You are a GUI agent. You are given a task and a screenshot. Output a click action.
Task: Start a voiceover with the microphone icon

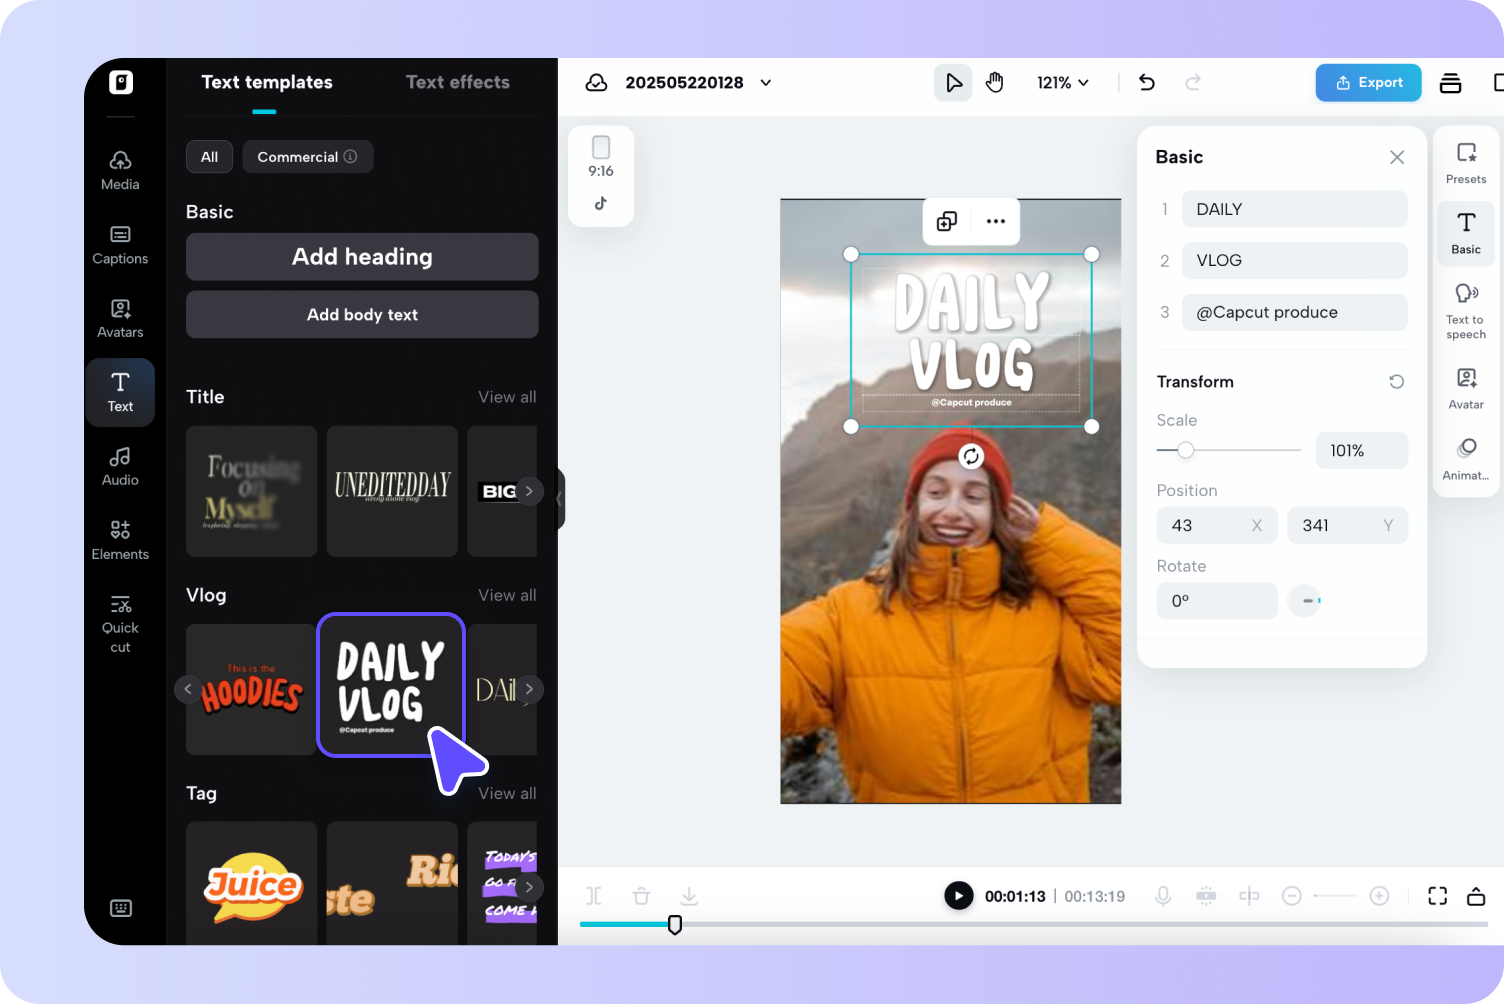(1163, 895)
